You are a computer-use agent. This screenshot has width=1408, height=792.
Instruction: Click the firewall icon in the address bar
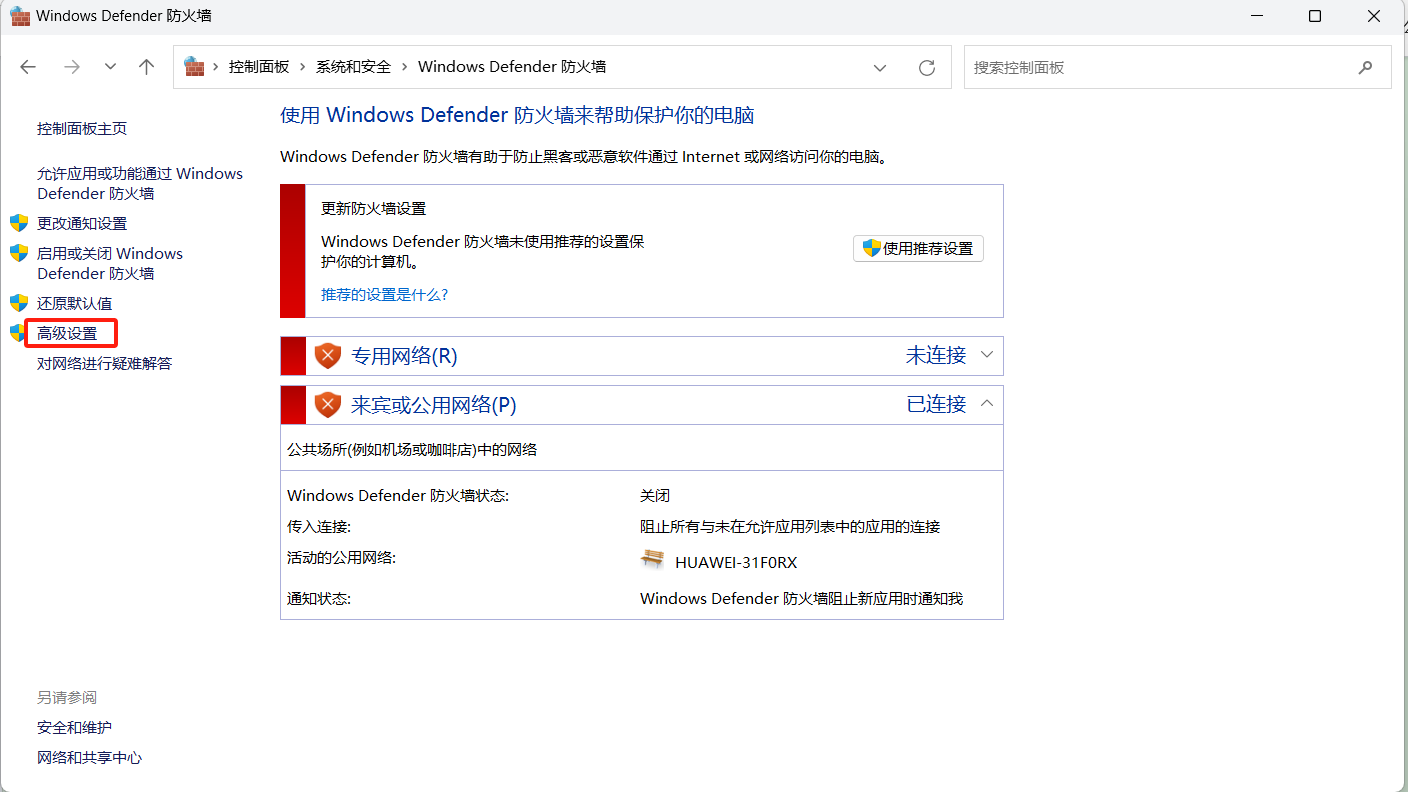pyautogui.click(x=194, y=67)
